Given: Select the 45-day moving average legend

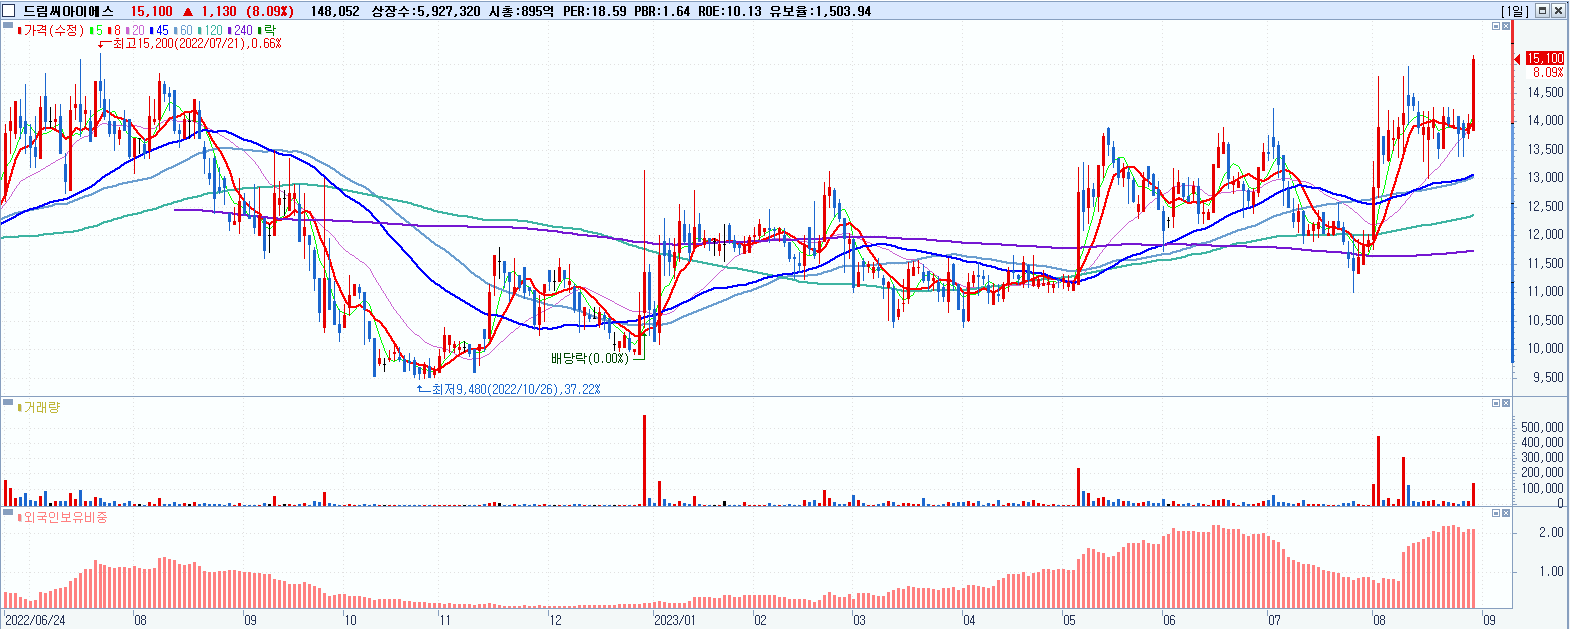Looking at the screenshot, I should click(x=160, y=30).
